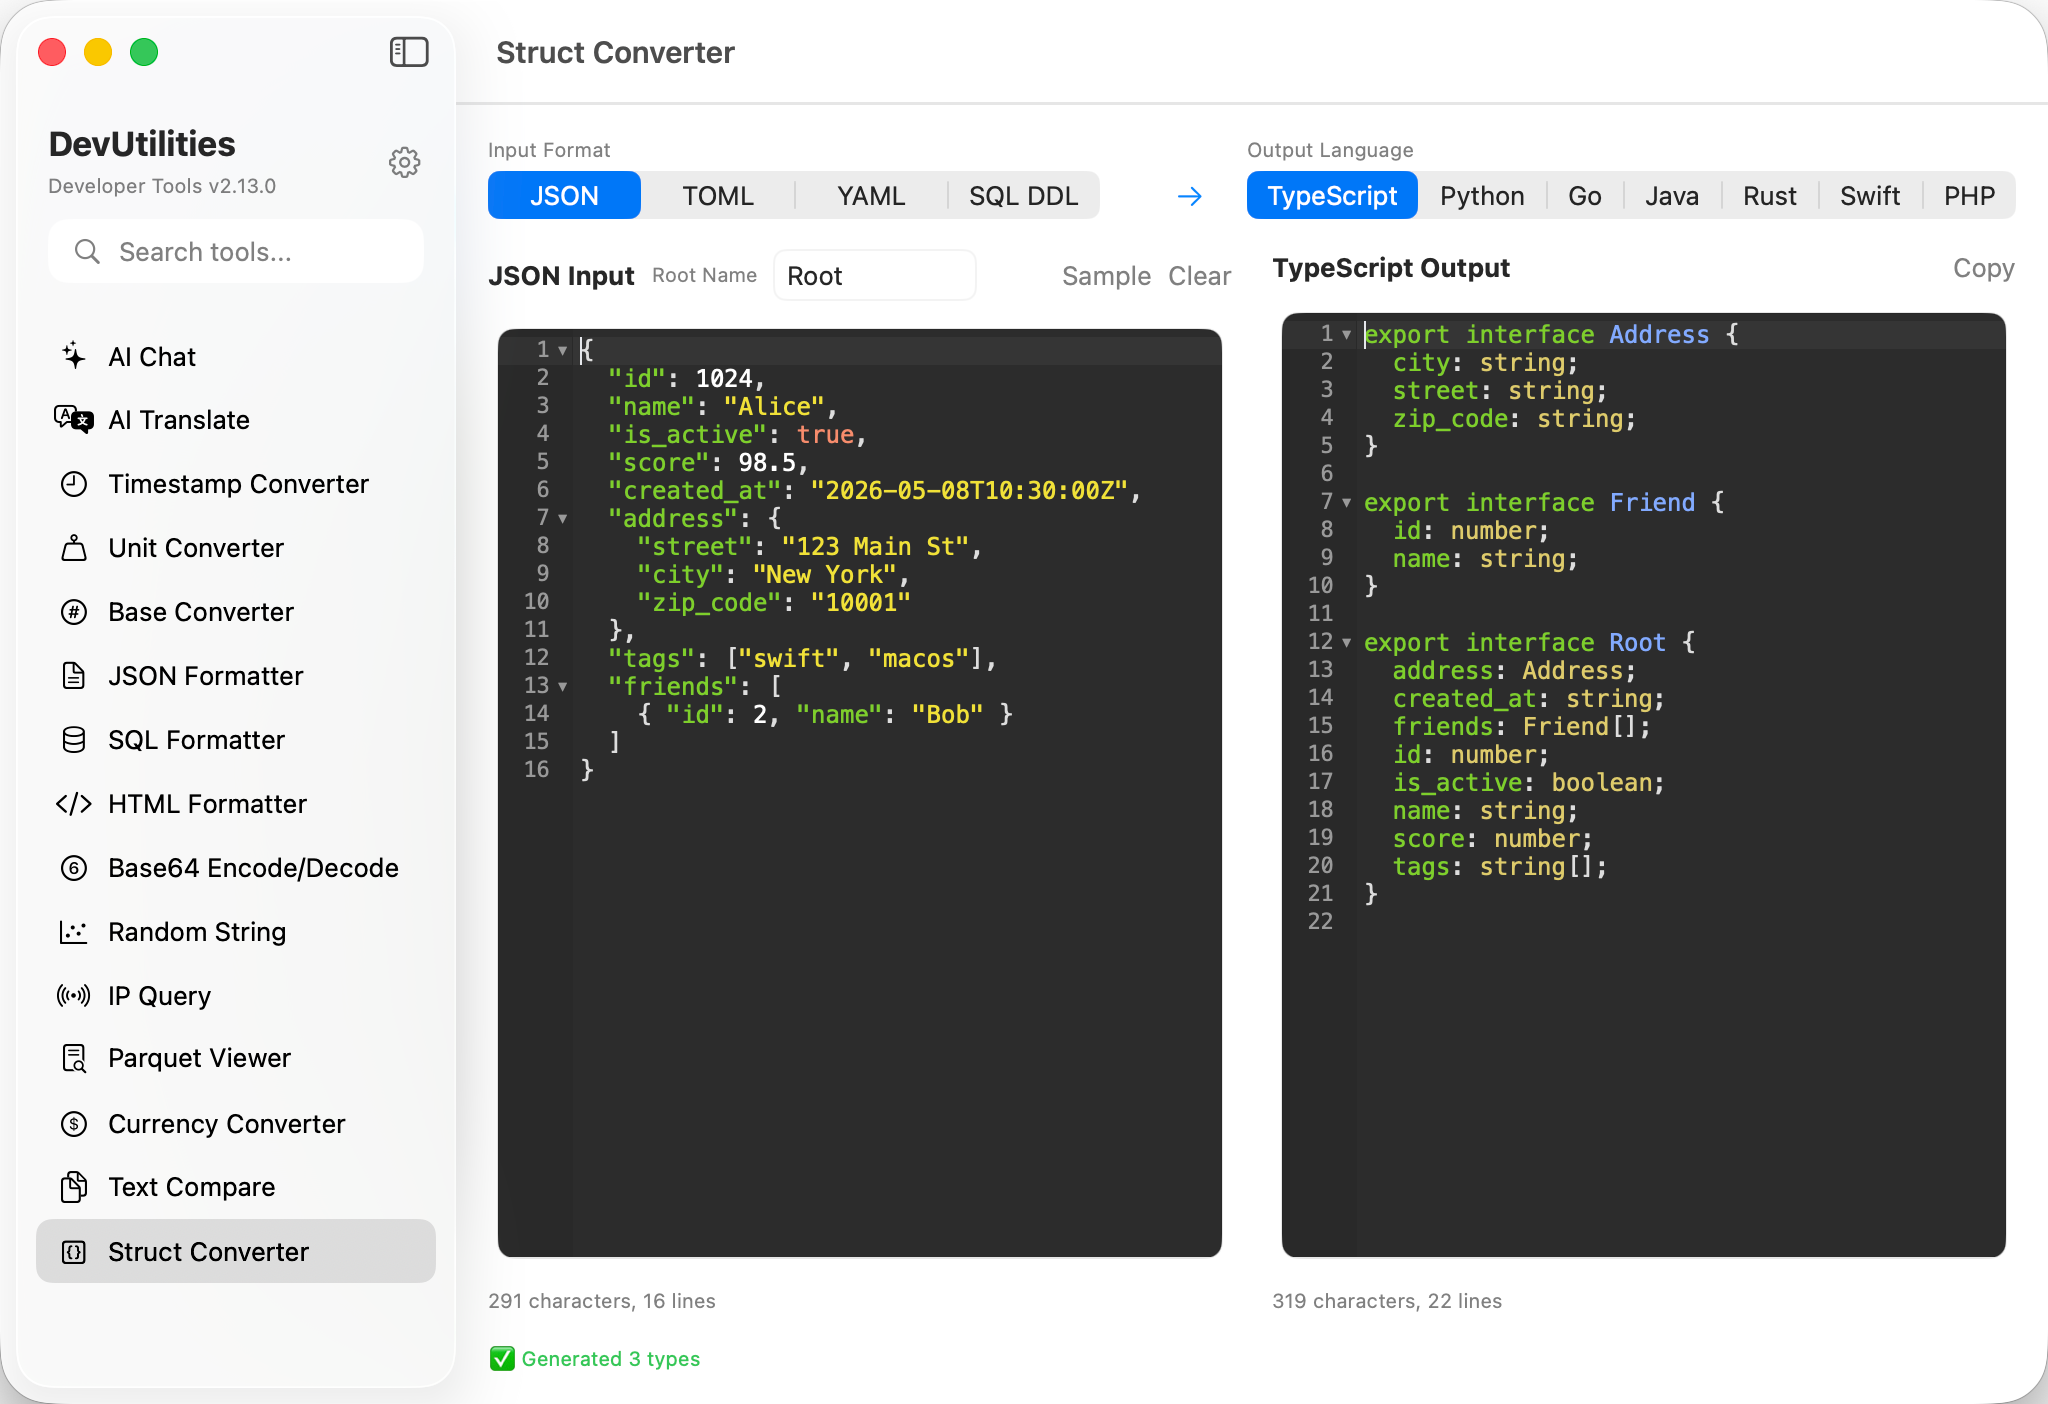Choose Java output language
This screenshot has width=2048, height=1404.
1672,195
